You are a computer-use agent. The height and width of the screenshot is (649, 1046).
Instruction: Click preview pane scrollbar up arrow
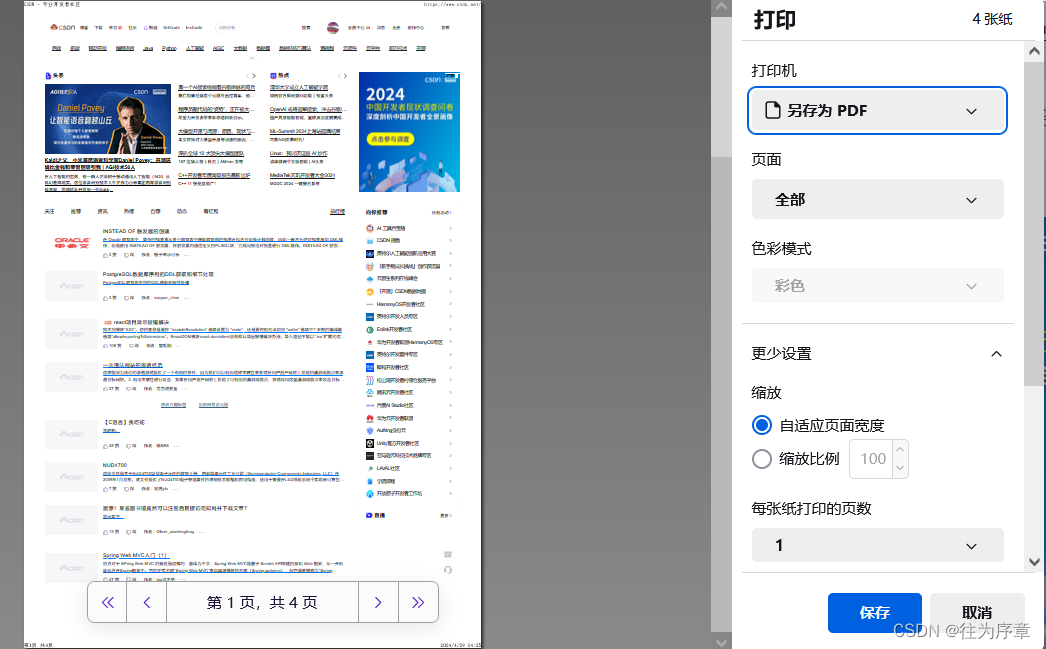[721, 8]
